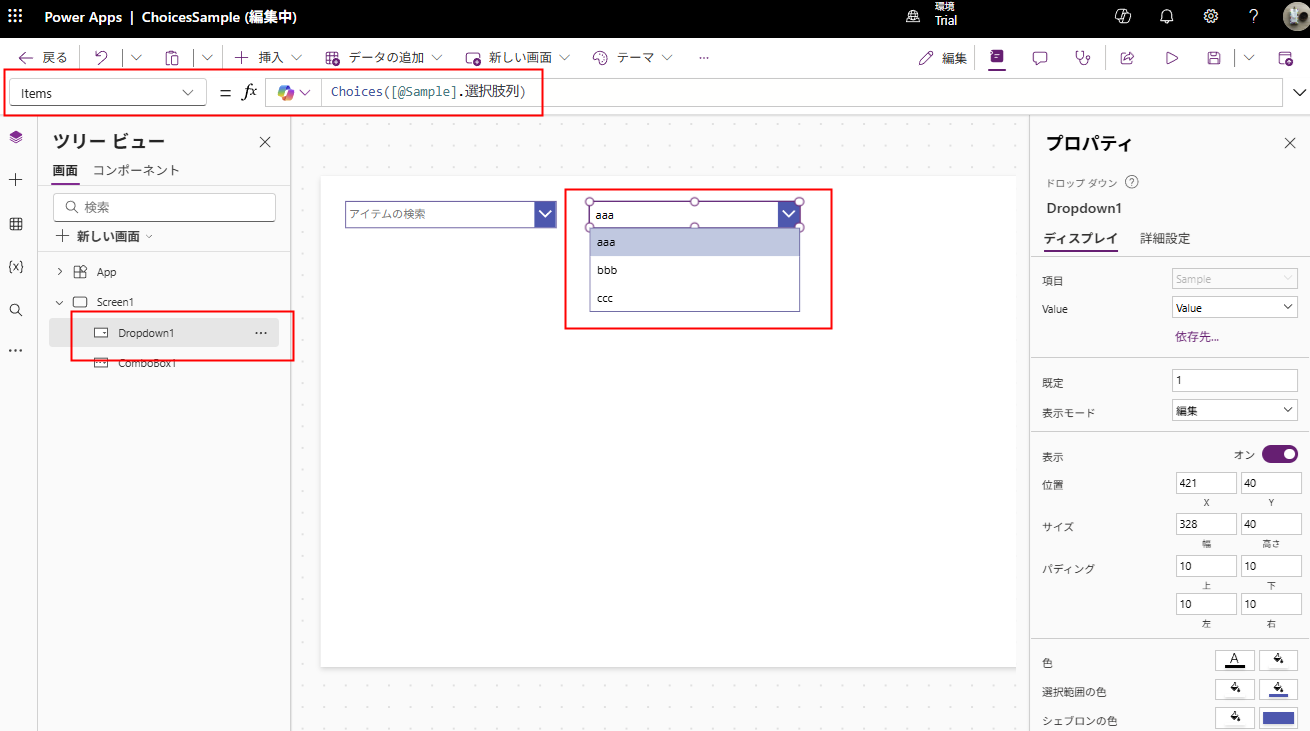Screen dimensions: 1310x731
Task: Pick the chevron color swatch at panel bottom
Action: (x=1278, y=717)
